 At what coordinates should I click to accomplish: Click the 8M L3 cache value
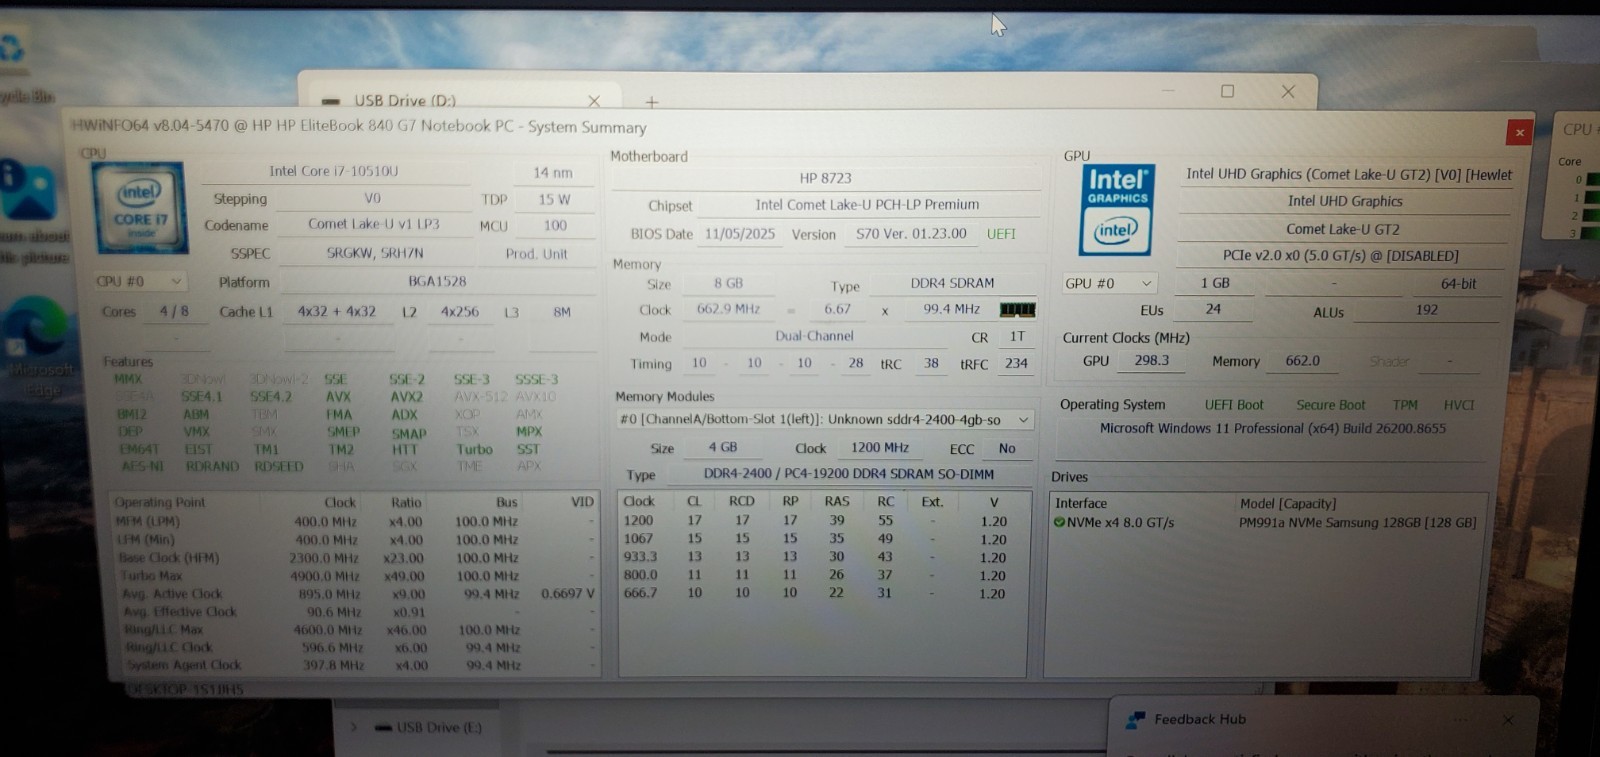tap(562, 312)
